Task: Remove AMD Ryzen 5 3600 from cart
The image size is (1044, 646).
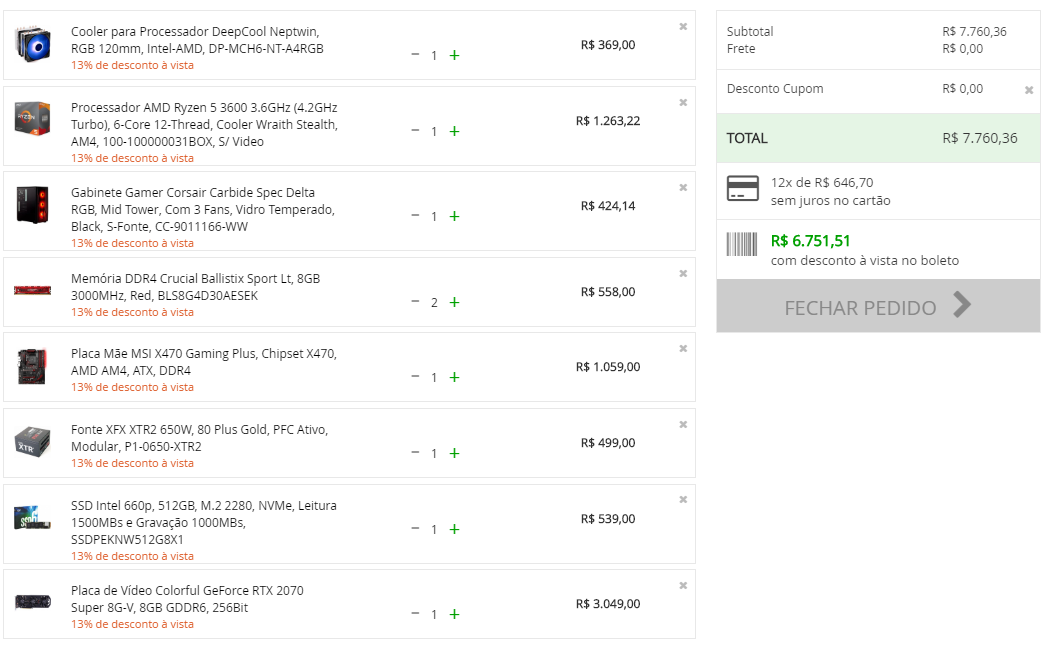Action: 683,103
